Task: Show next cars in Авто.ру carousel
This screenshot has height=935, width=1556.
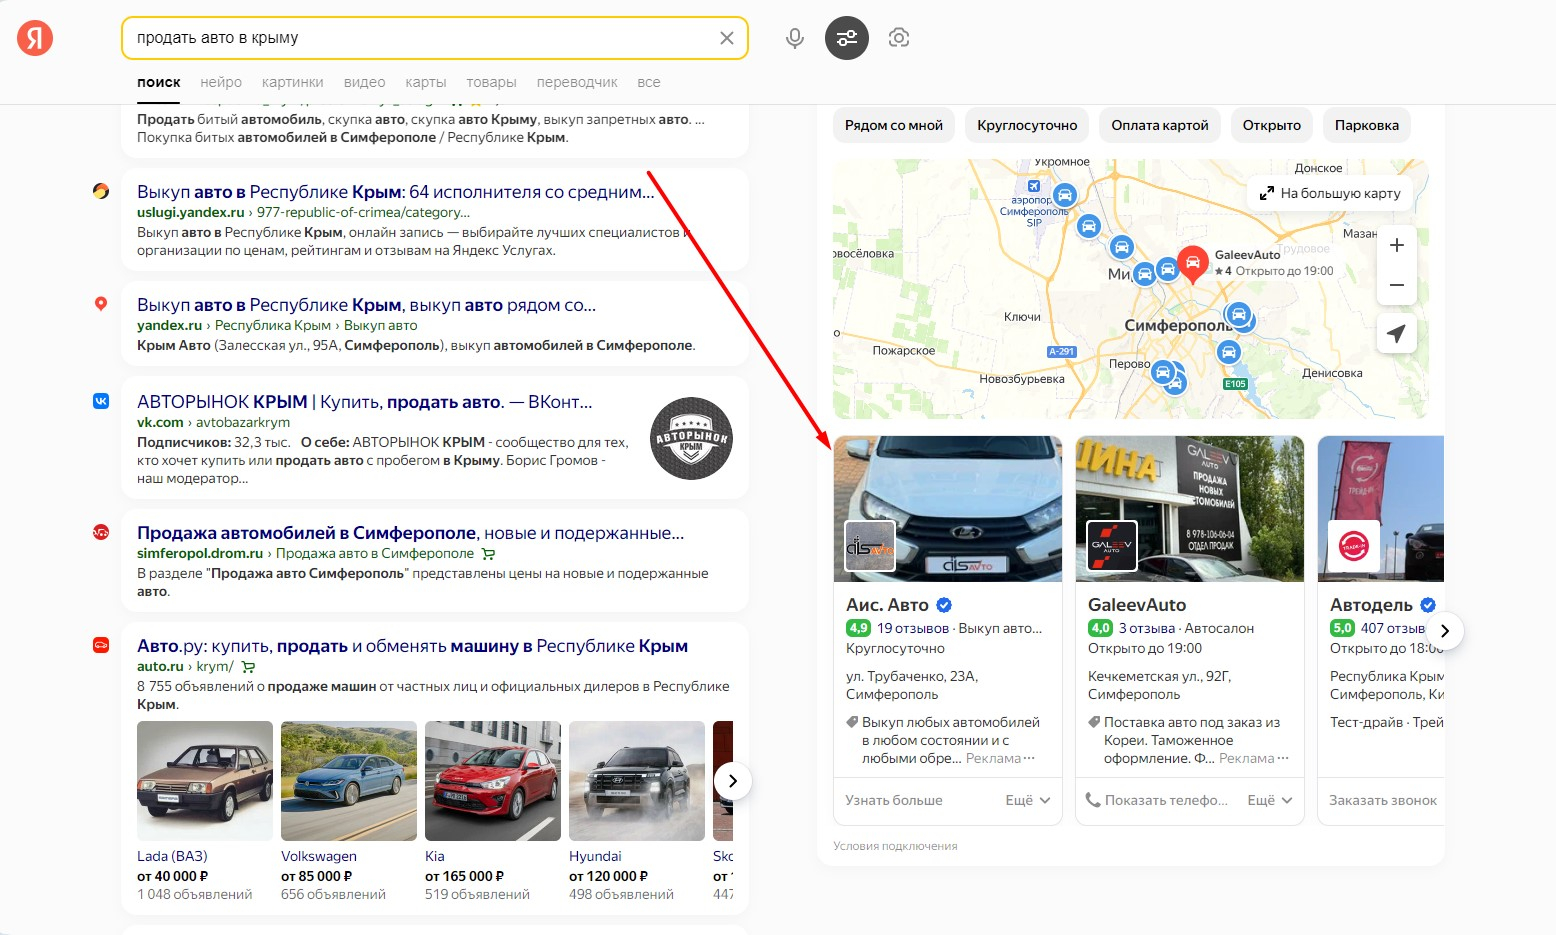Action: pyautogui.click(x=733, y=781)
